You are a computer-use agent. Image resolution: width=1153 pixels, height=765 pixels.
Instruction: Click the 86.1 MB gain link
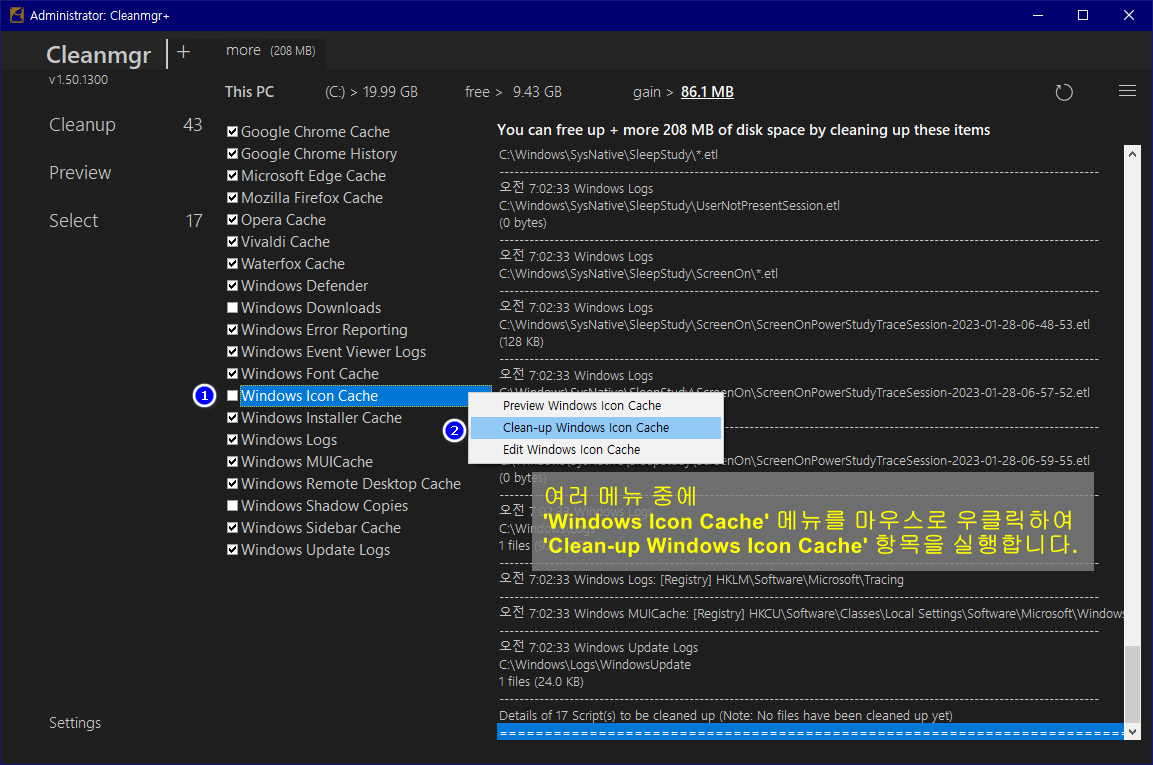707,92
